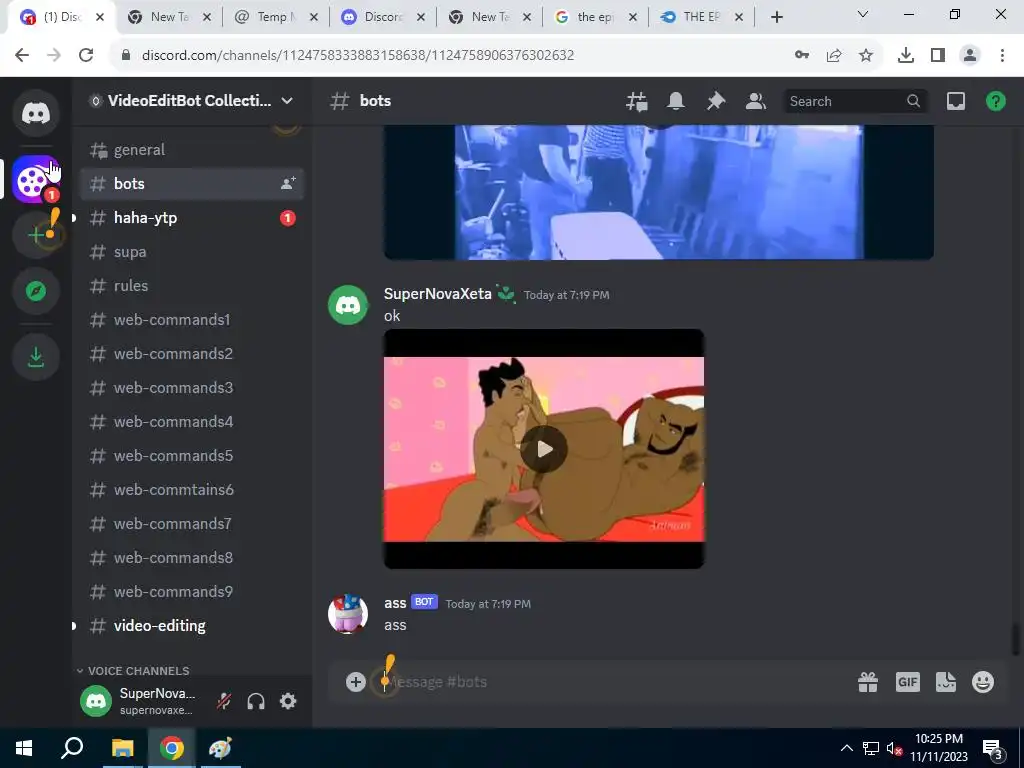
Task: Toggle deafen headphones icon
Action: (x=256, y=701)
